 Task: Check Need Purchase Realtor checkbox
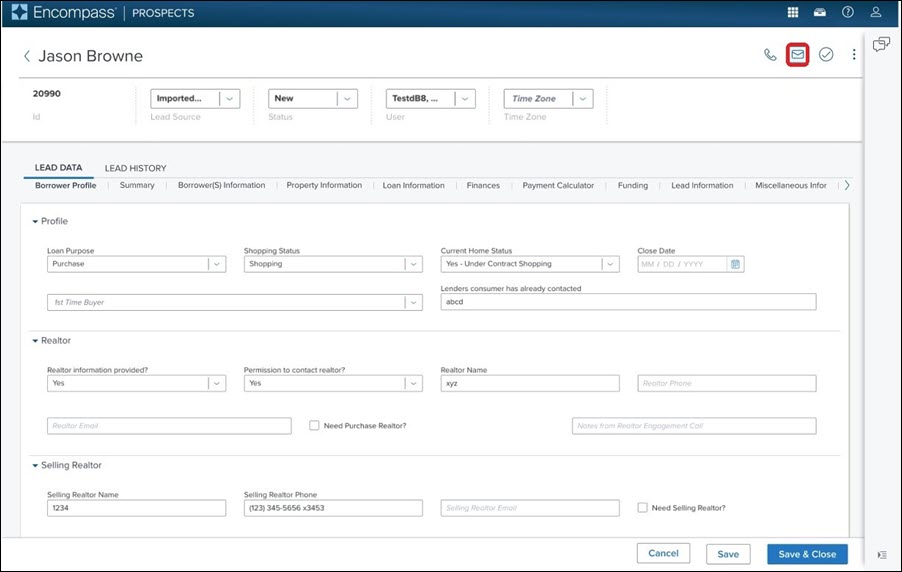point(314,425)
